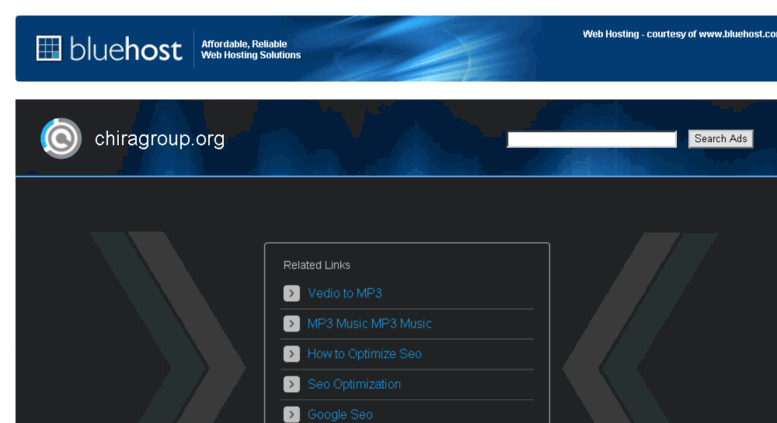This screenshot has height=423, width=777.
Task: Open the Seo Optimization link
Action: coord(354,384)
